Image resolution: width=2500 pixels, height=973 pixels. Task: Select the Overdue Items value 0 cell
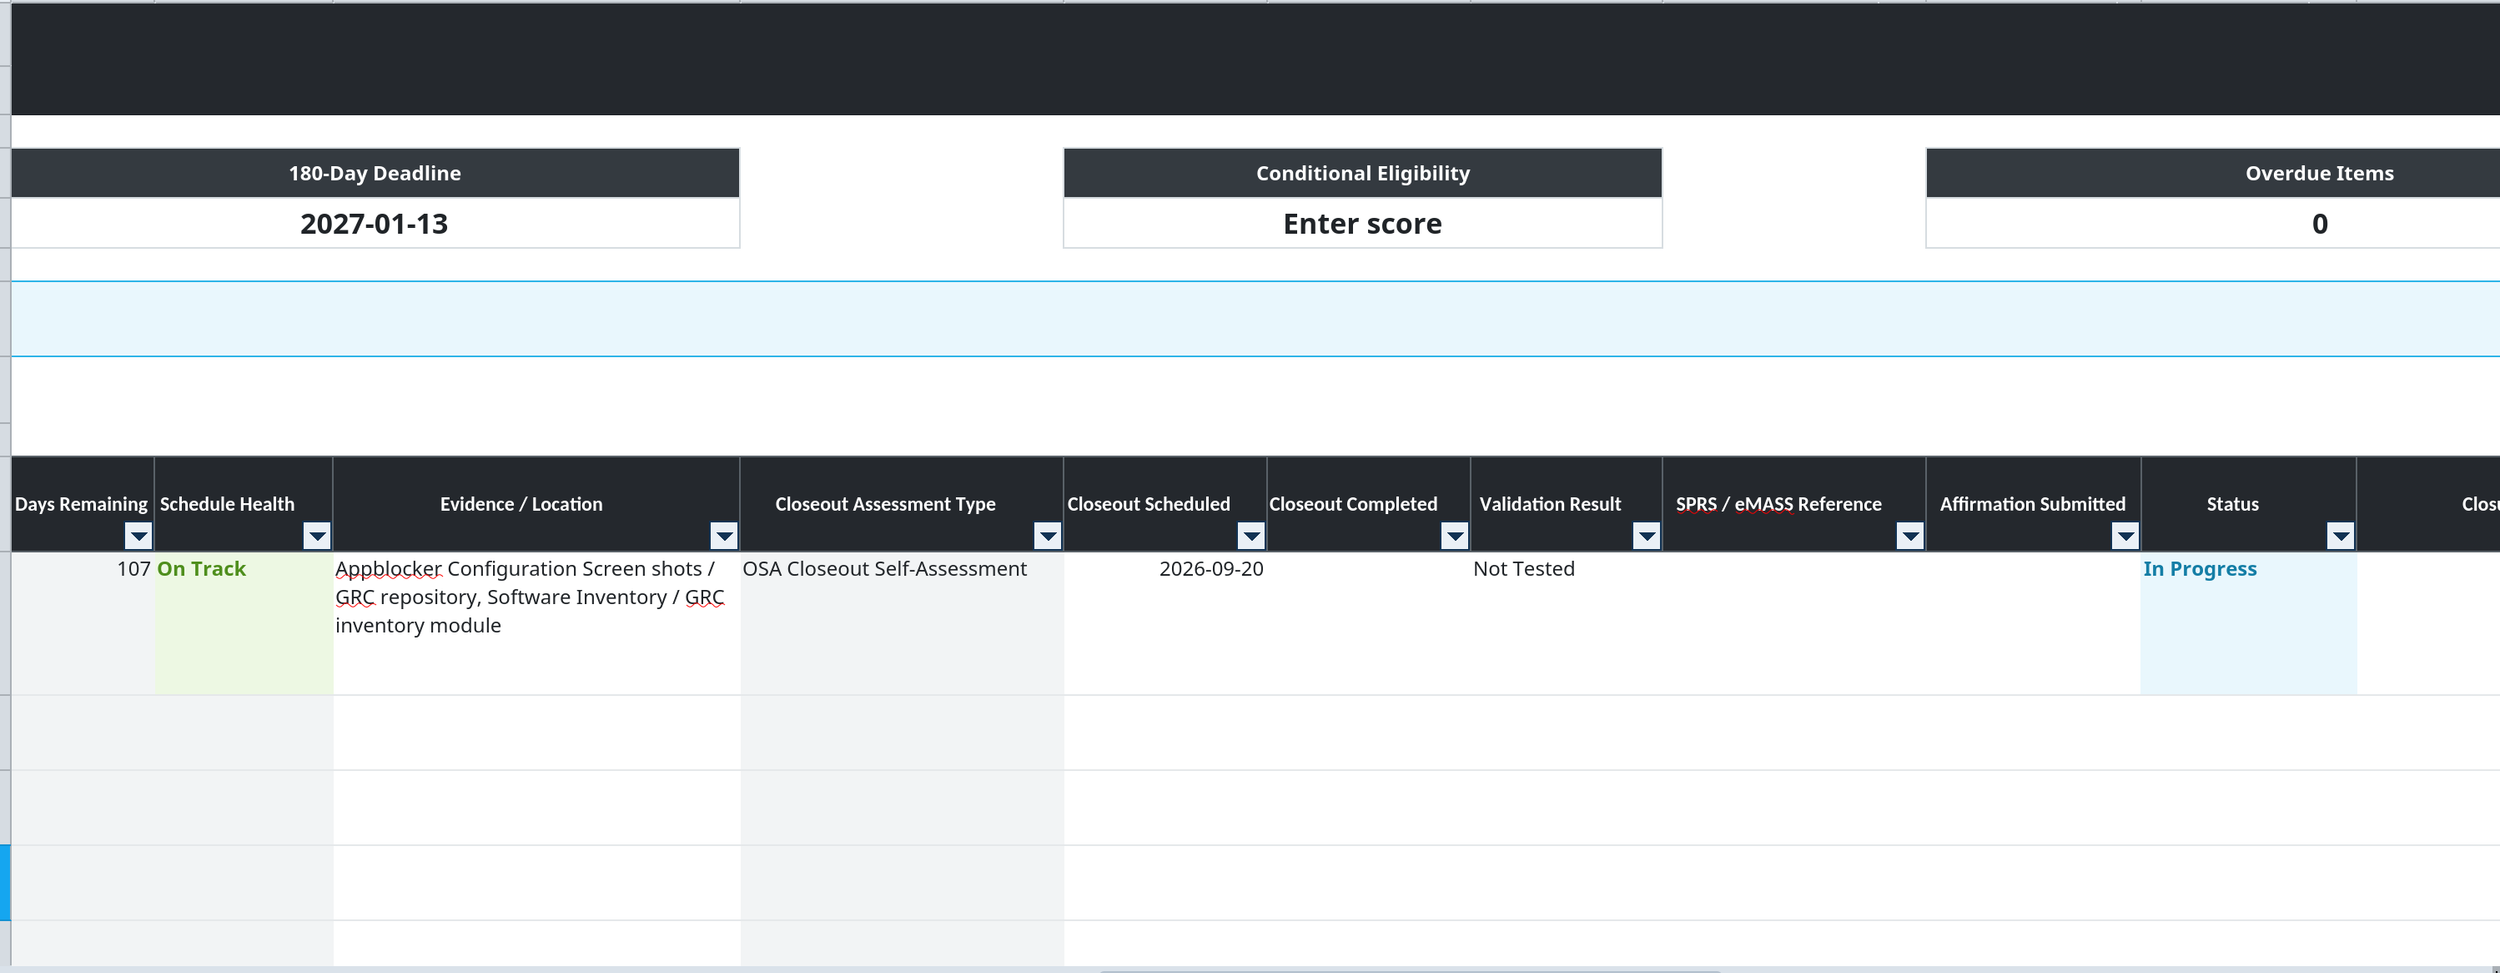coord(2213,223)
